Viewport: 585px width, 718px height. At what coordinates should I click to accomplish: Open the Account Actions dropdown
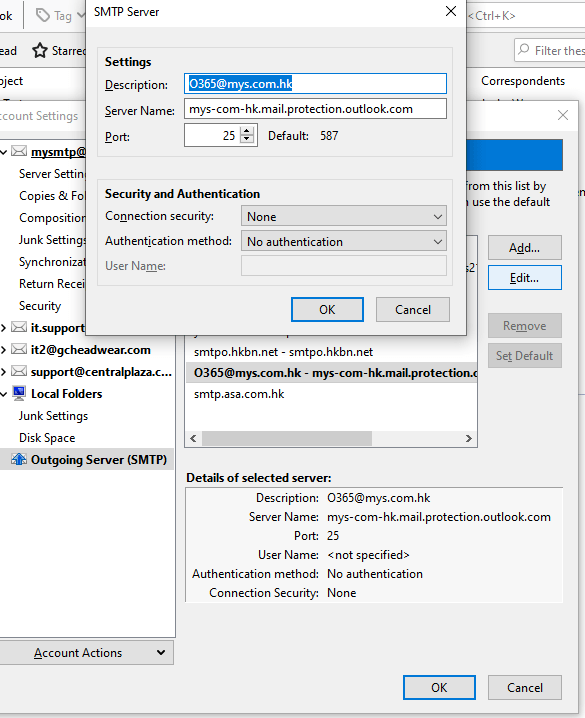tap(86, 653)
